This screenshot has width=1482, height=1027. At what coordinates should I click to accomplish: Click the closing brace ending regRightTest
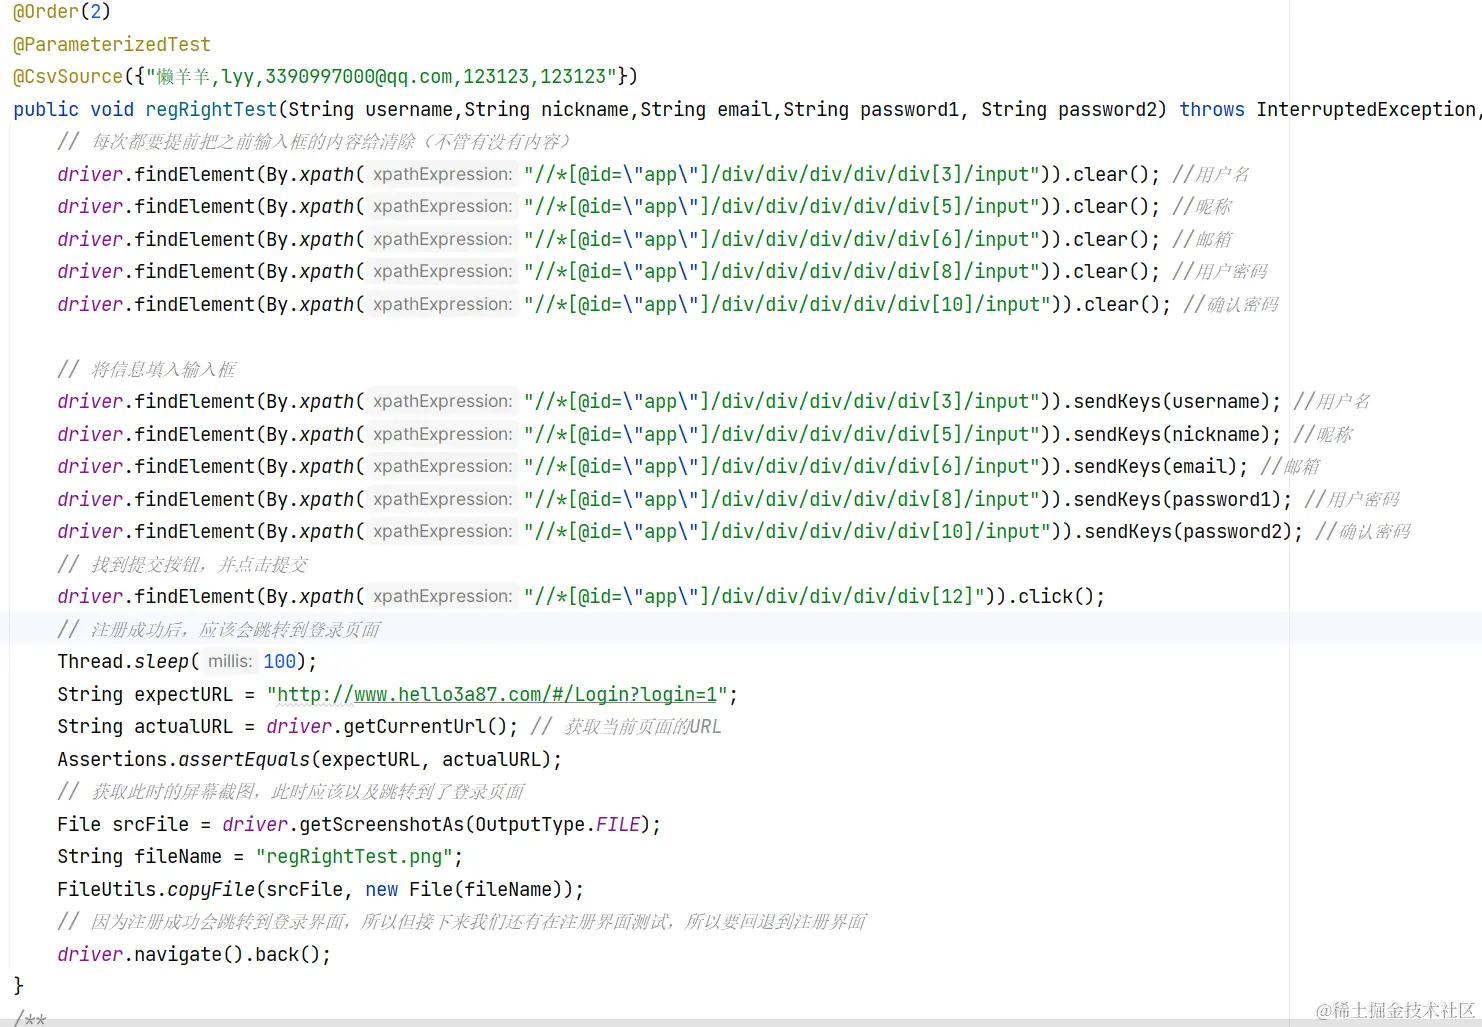[18, 985]
